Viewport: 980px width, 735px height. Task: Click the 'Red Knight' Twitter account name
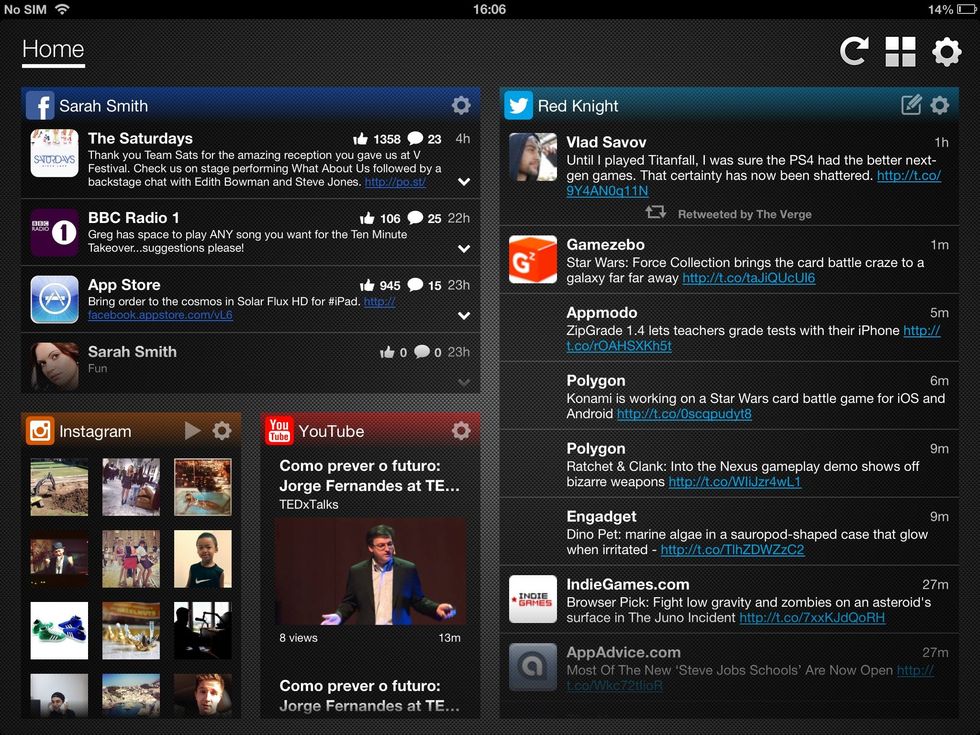(x=578, y=106)
